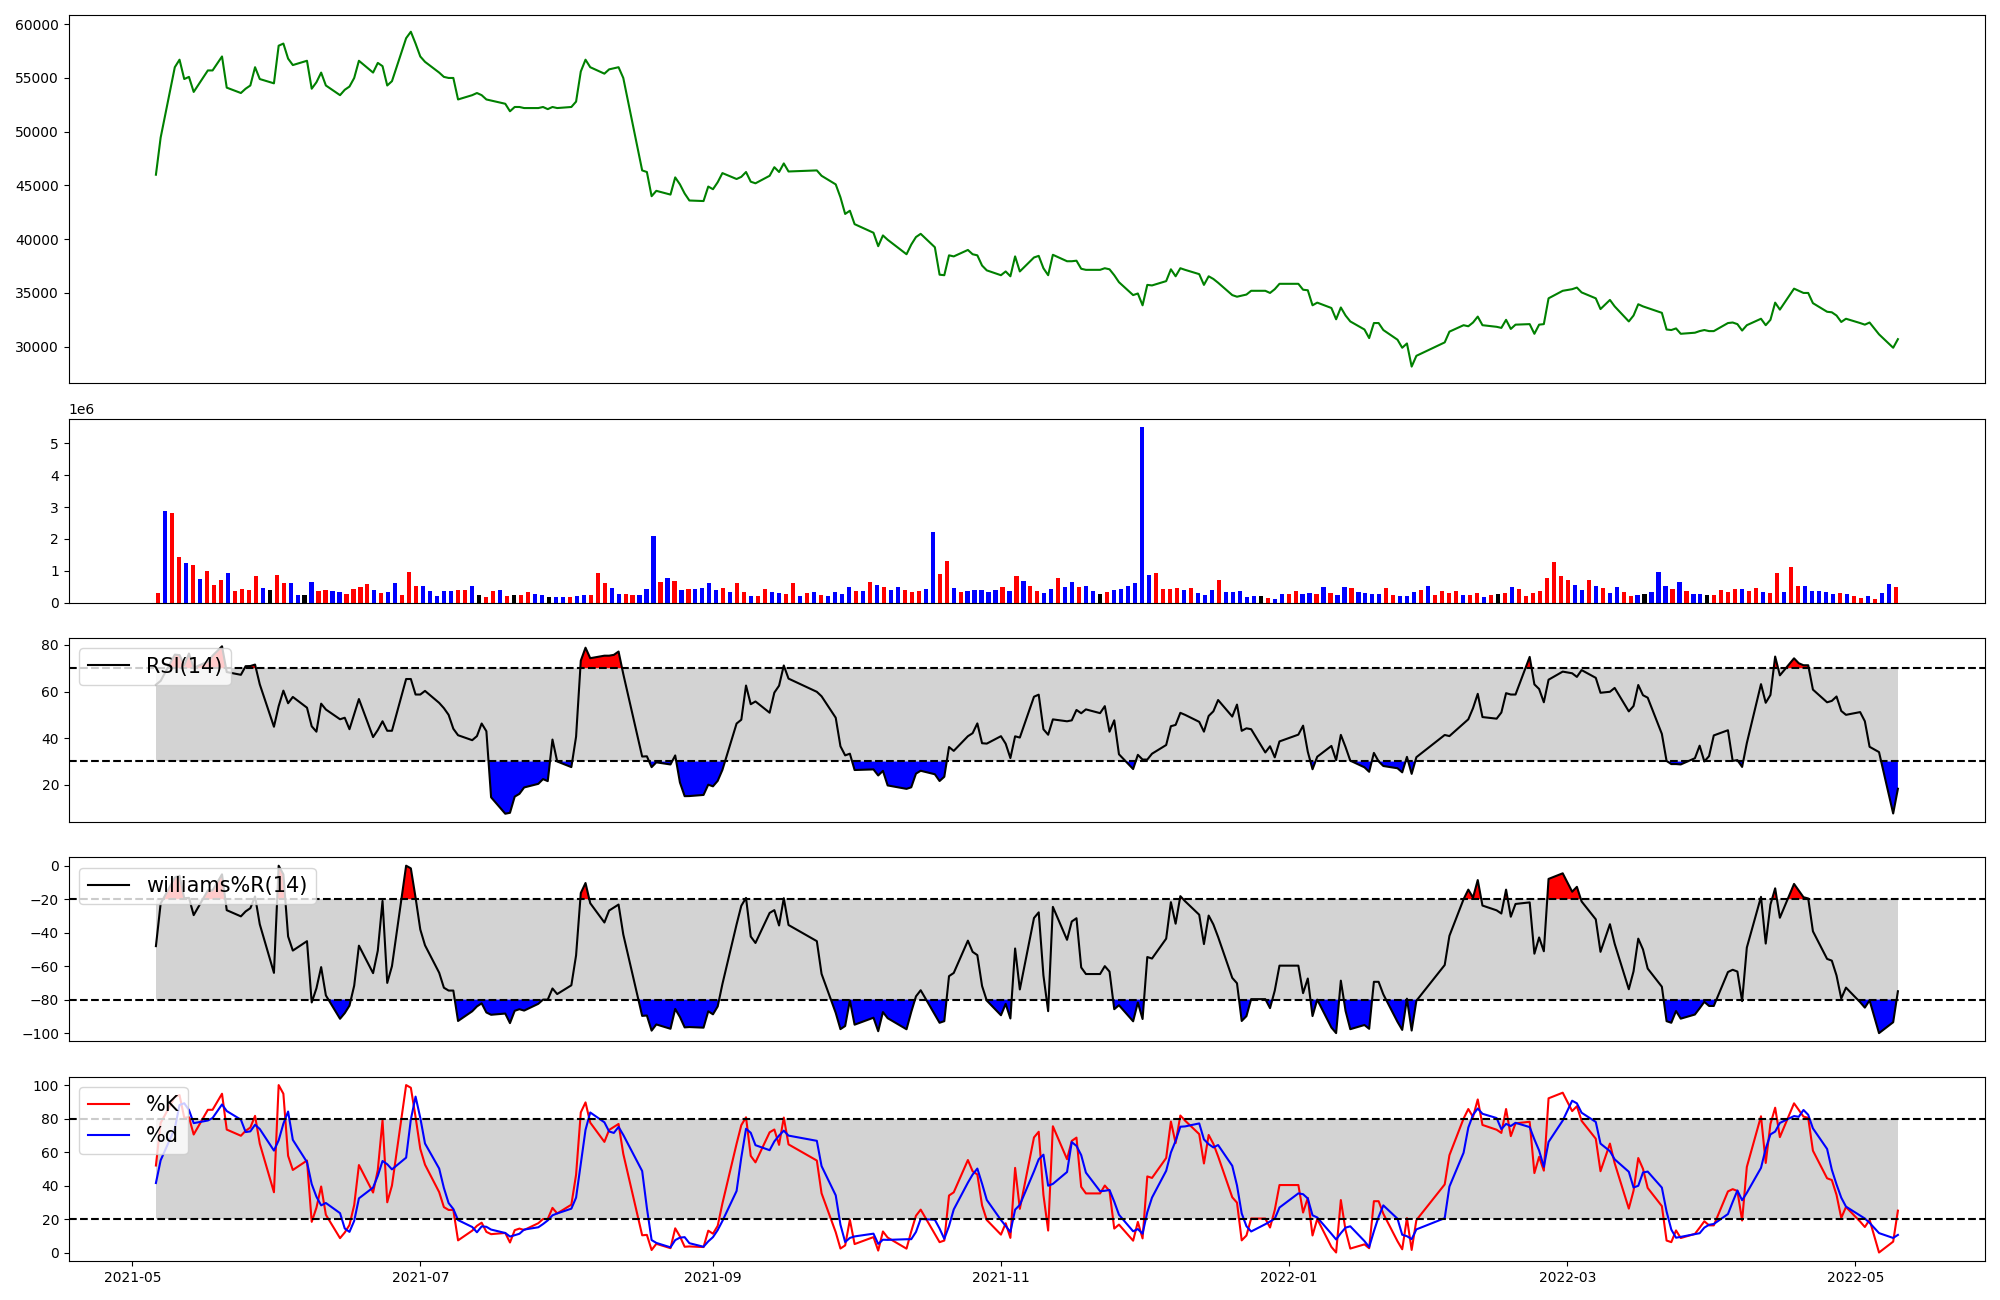Click the 1e6 volume scale label

[x=81, y=409]
